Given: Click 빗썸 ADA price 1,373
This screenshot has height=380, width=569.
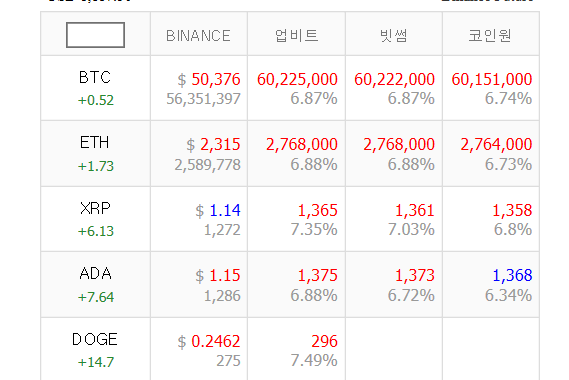Looking at the screenshot, I should (415, 276).
